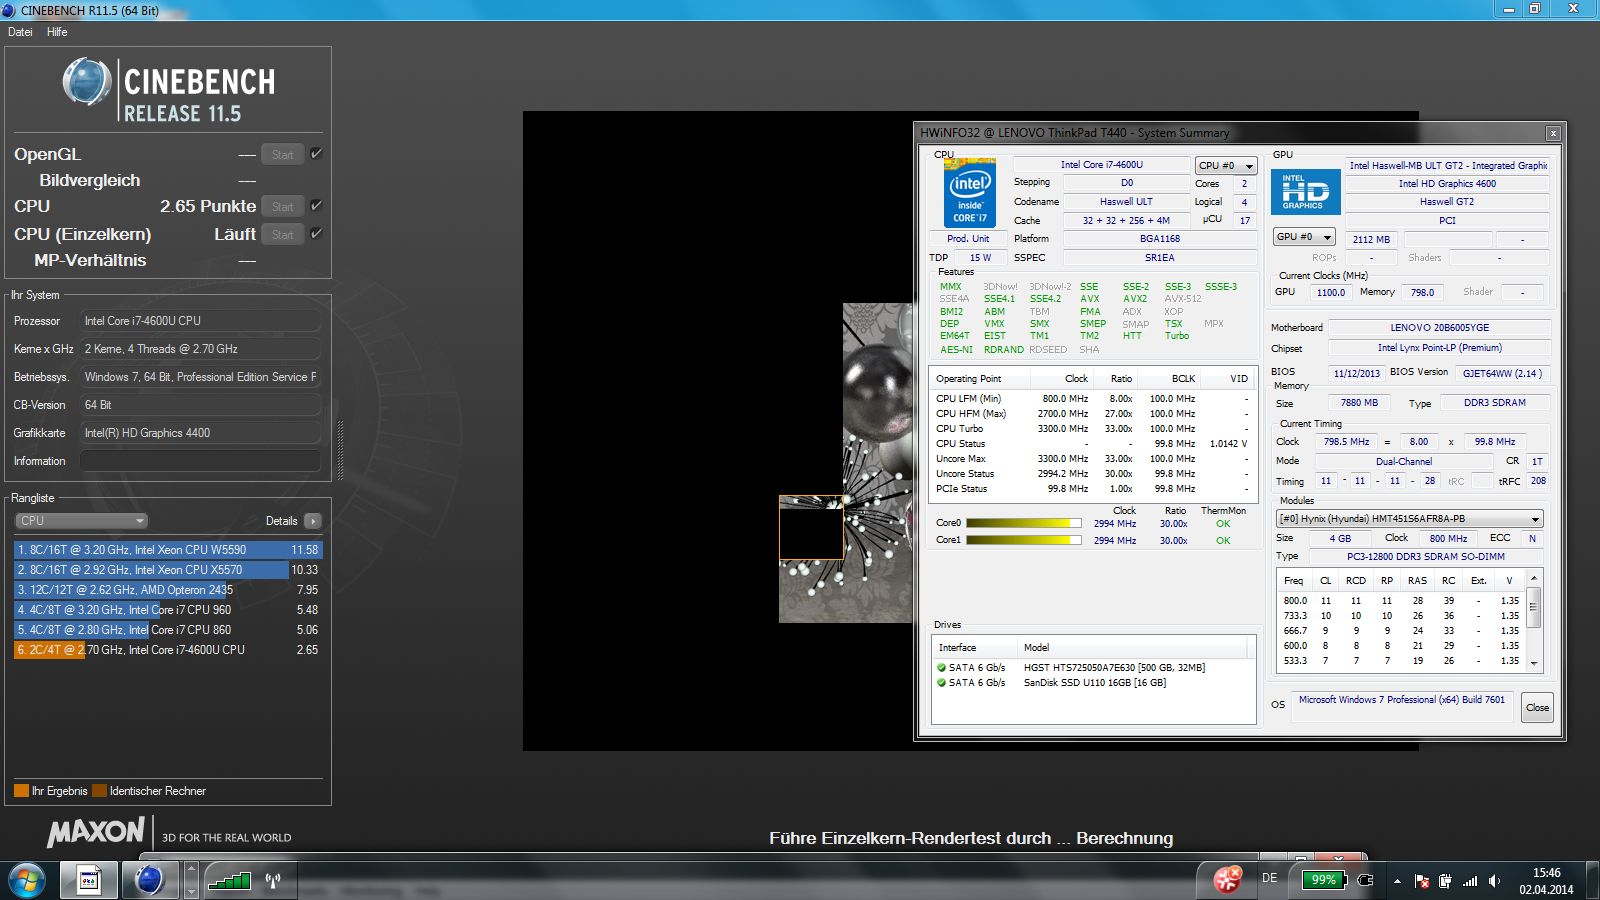This screenshot has height=900, width=1600.
Task: Toggle the OpenGL test checkbox
Action: tap(316, 153)
